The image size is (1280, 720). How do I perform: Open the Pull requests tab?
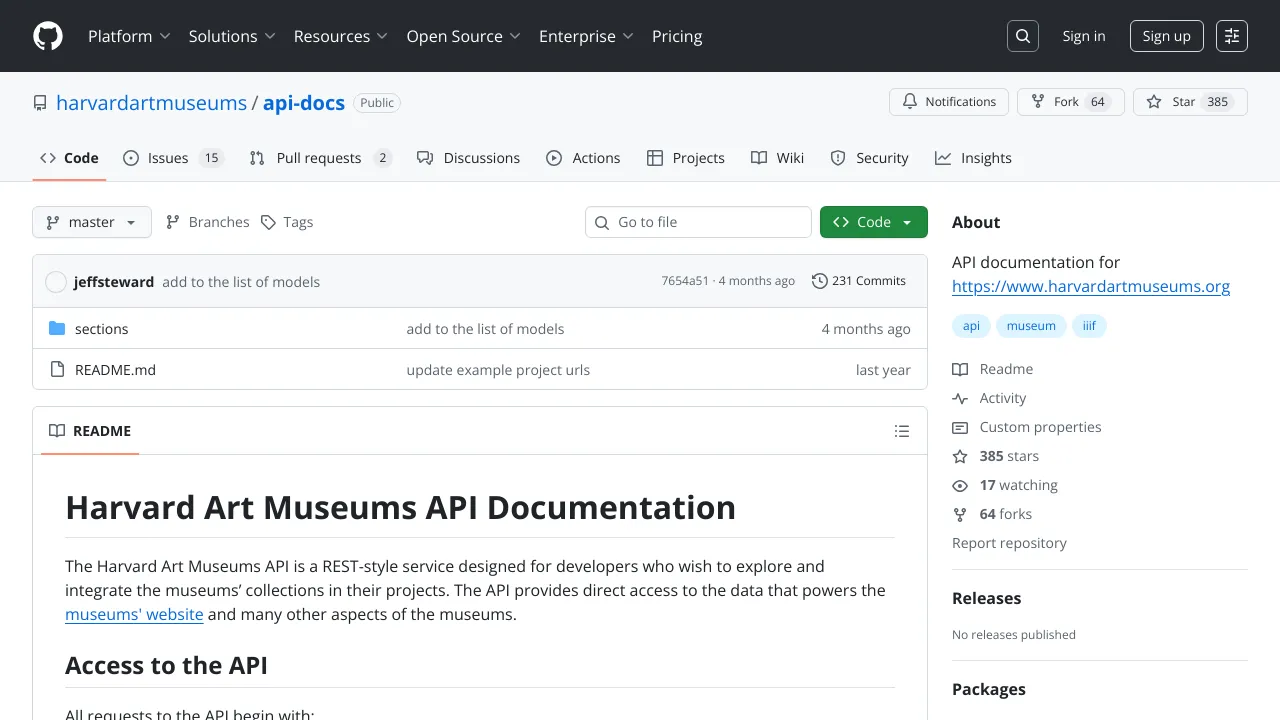click(320, 158)
